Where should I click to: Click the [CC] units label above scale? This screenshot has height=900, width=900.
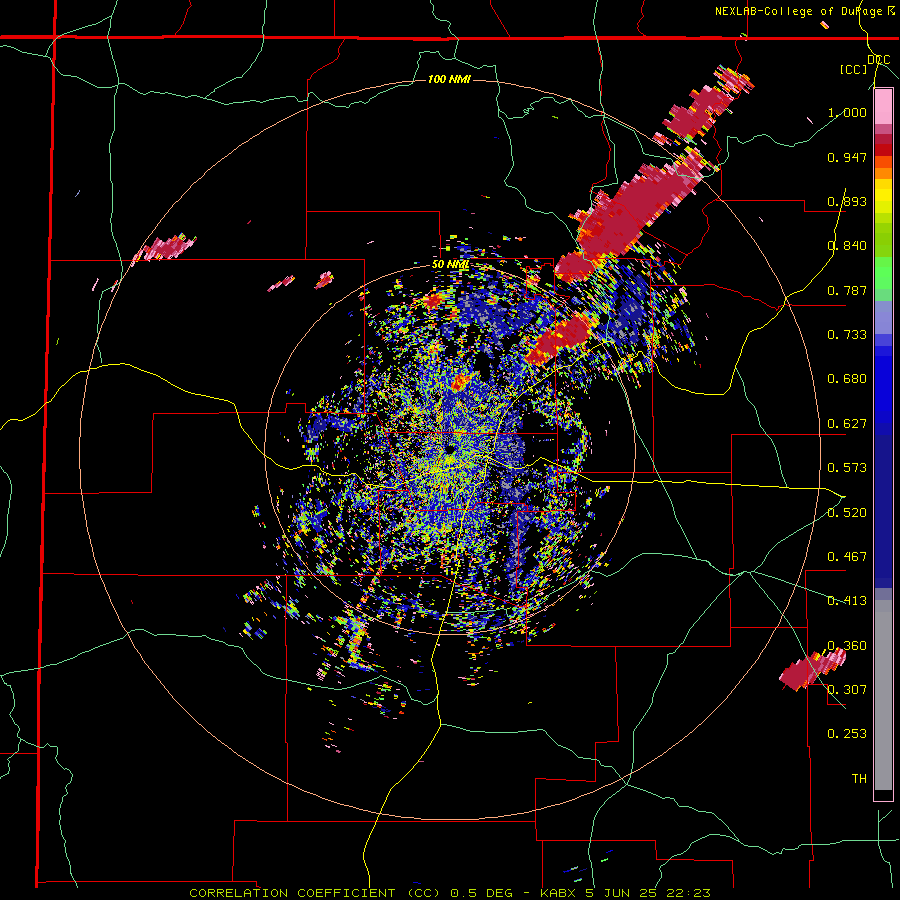point(854,69)
